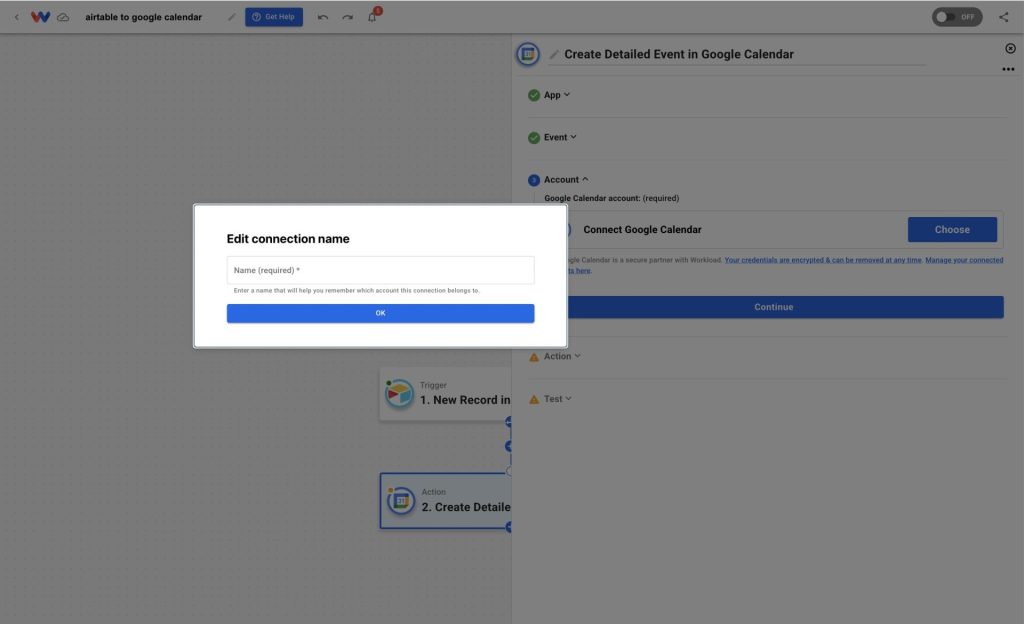Open the Workload logo home
1024x624 pixels.
pos(40,17)
